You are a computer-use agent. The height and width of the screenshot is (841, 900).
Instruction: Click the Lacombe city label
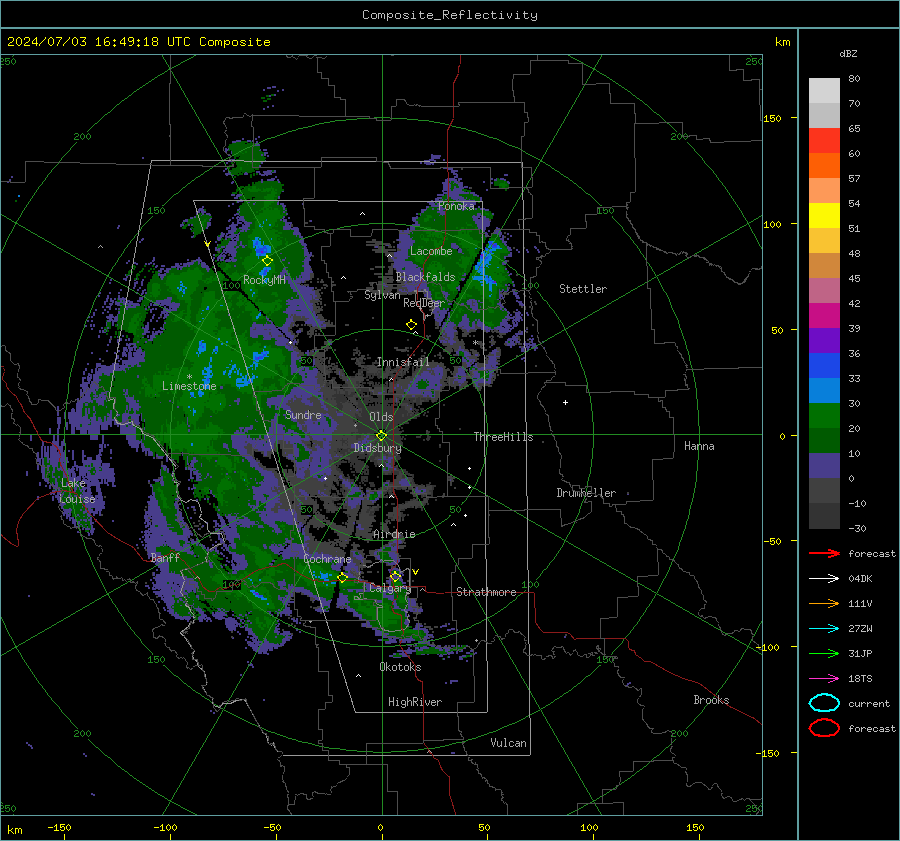pyautogui.click(x=431, y=251)
